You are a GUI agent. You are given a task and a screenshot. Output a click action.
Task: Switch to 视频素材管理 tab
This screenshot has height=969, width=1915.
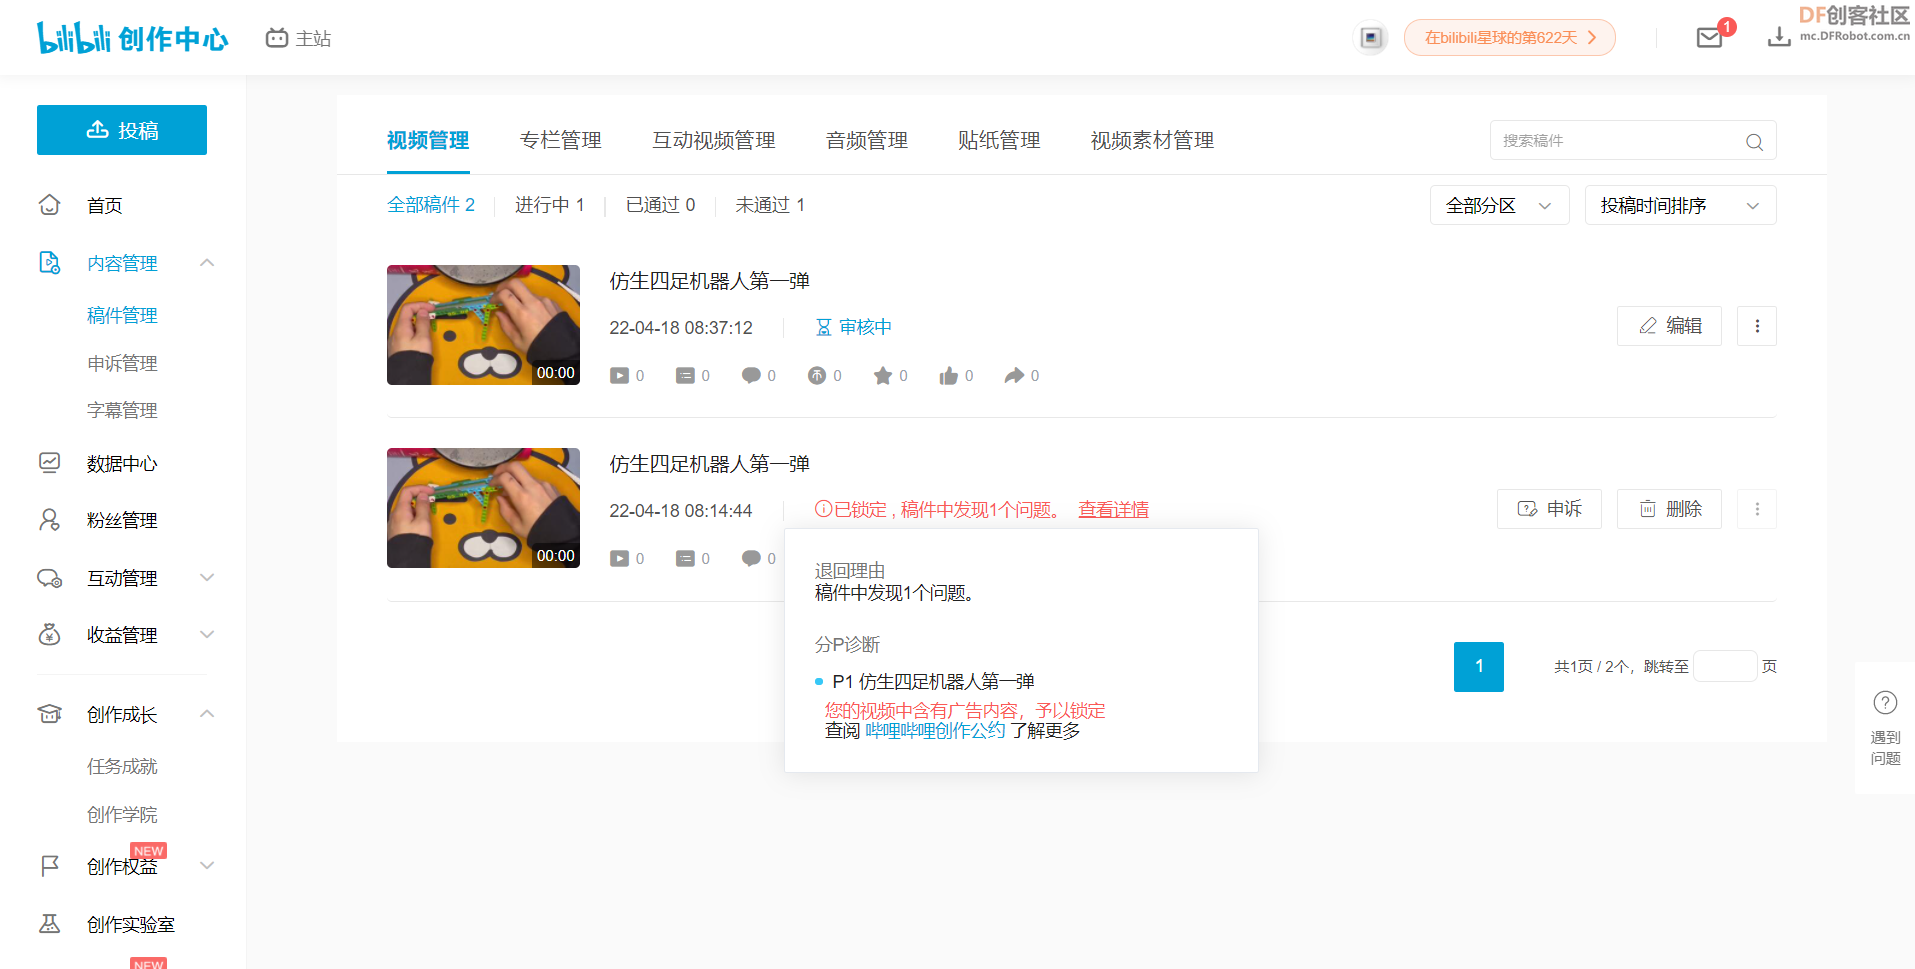tap(1152, 140)
